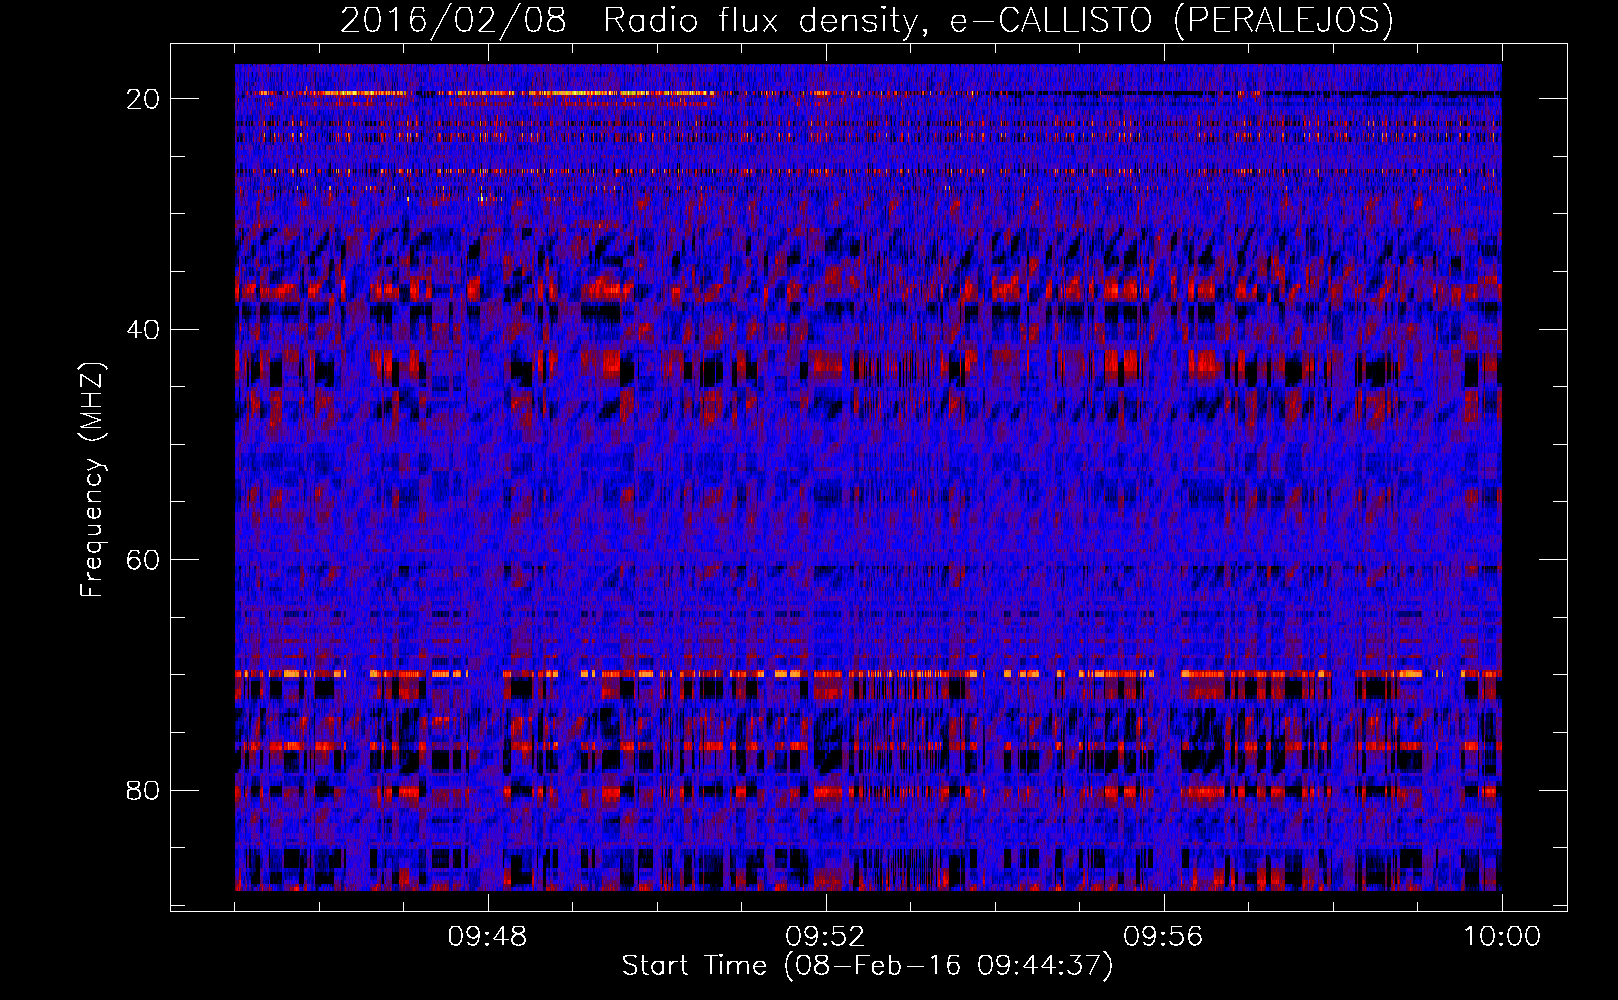The image size is (1618, 1000).
Task: Click the Start Time axis label
Action: point(867,966)
